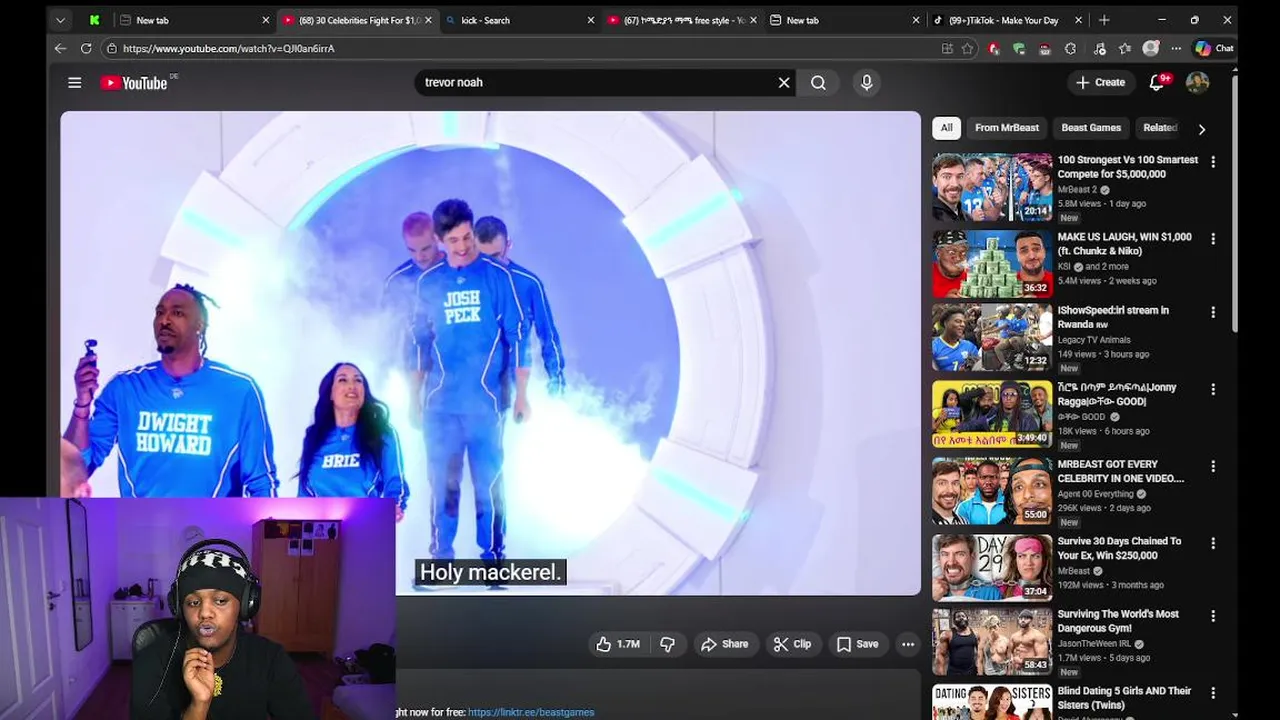1280x720 pixels.
Task: Open options for World's Most Dangerous Gym
Action: 1213,616
